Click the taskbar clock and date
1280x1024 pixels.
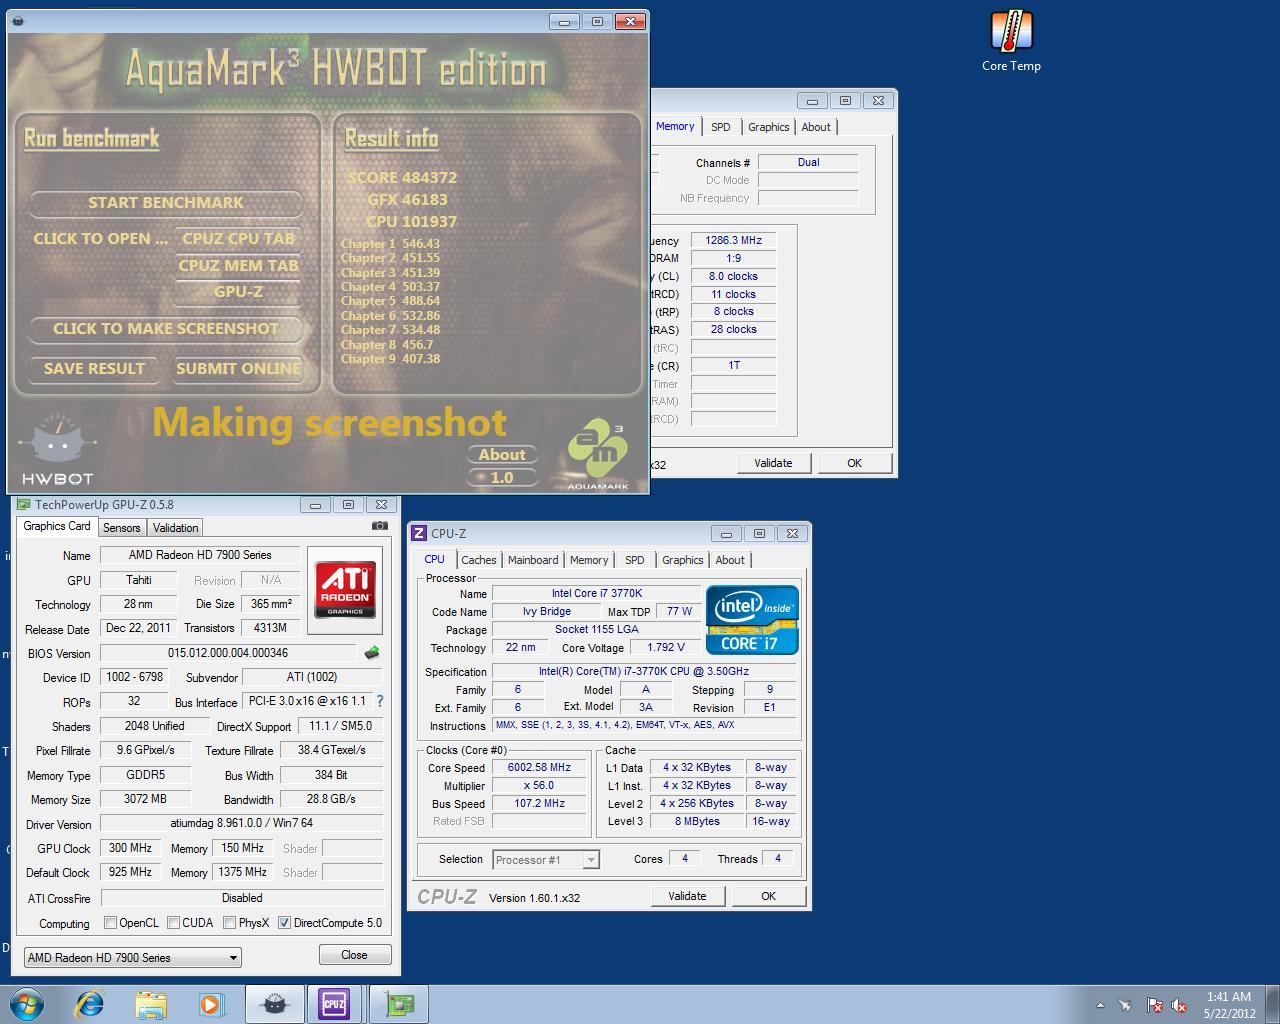[x=1229, y=1005]
